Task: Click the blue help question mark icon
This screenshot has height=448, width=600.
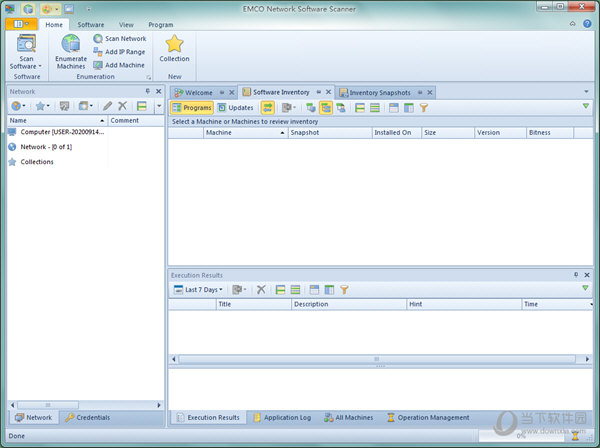Action: (x=587, y=24)
